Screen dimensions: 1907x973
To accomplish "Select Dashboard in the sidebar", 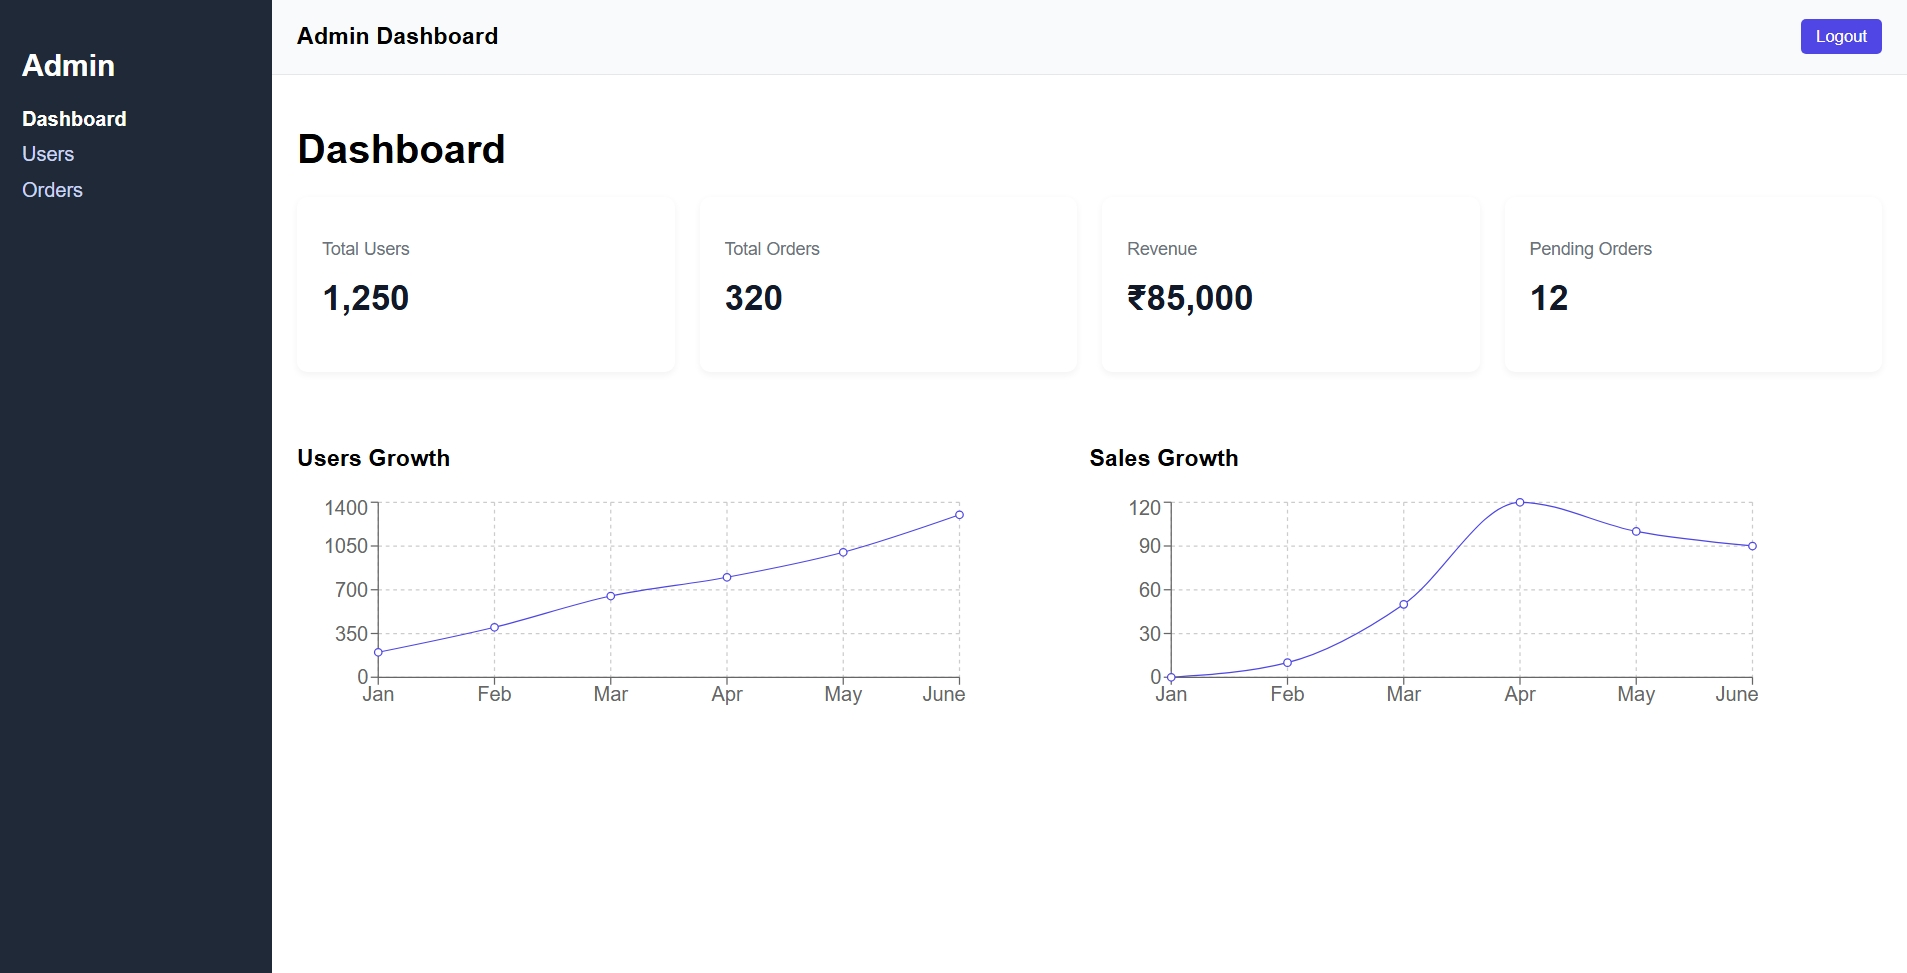I will pos(74,118).
